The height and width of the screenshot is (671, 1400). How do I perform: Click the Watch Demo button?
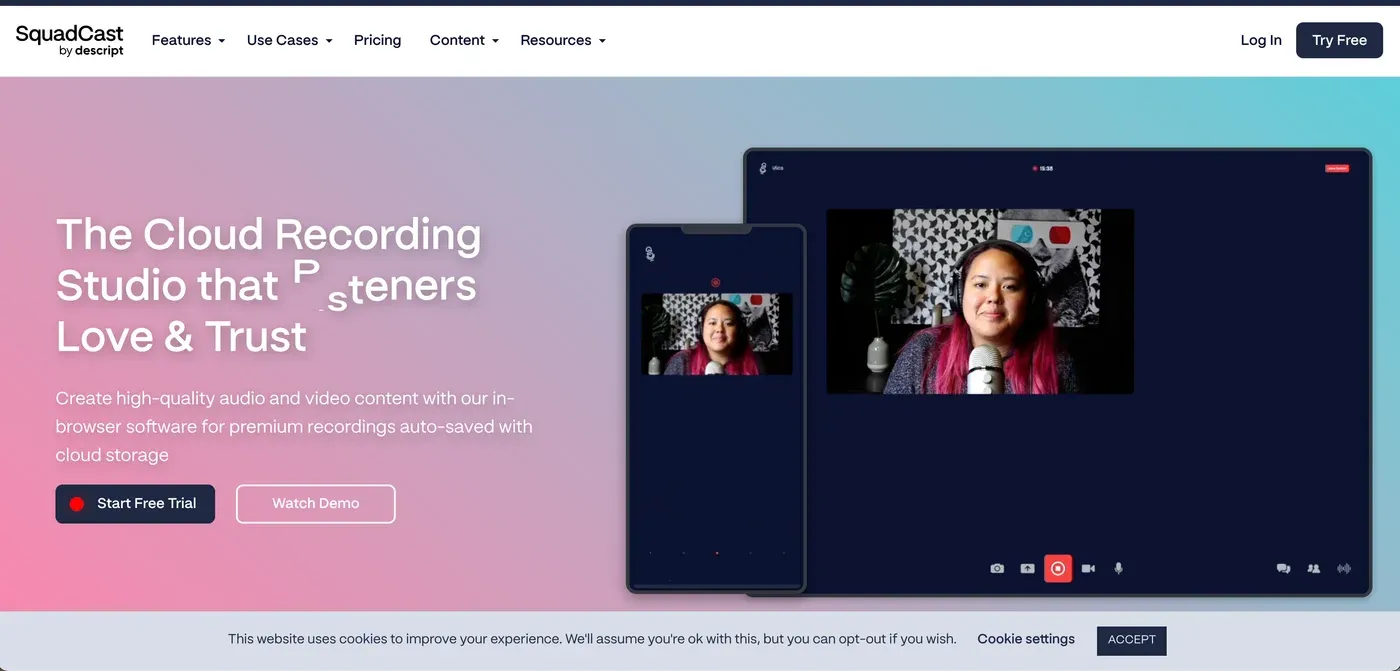pos(316,504)
